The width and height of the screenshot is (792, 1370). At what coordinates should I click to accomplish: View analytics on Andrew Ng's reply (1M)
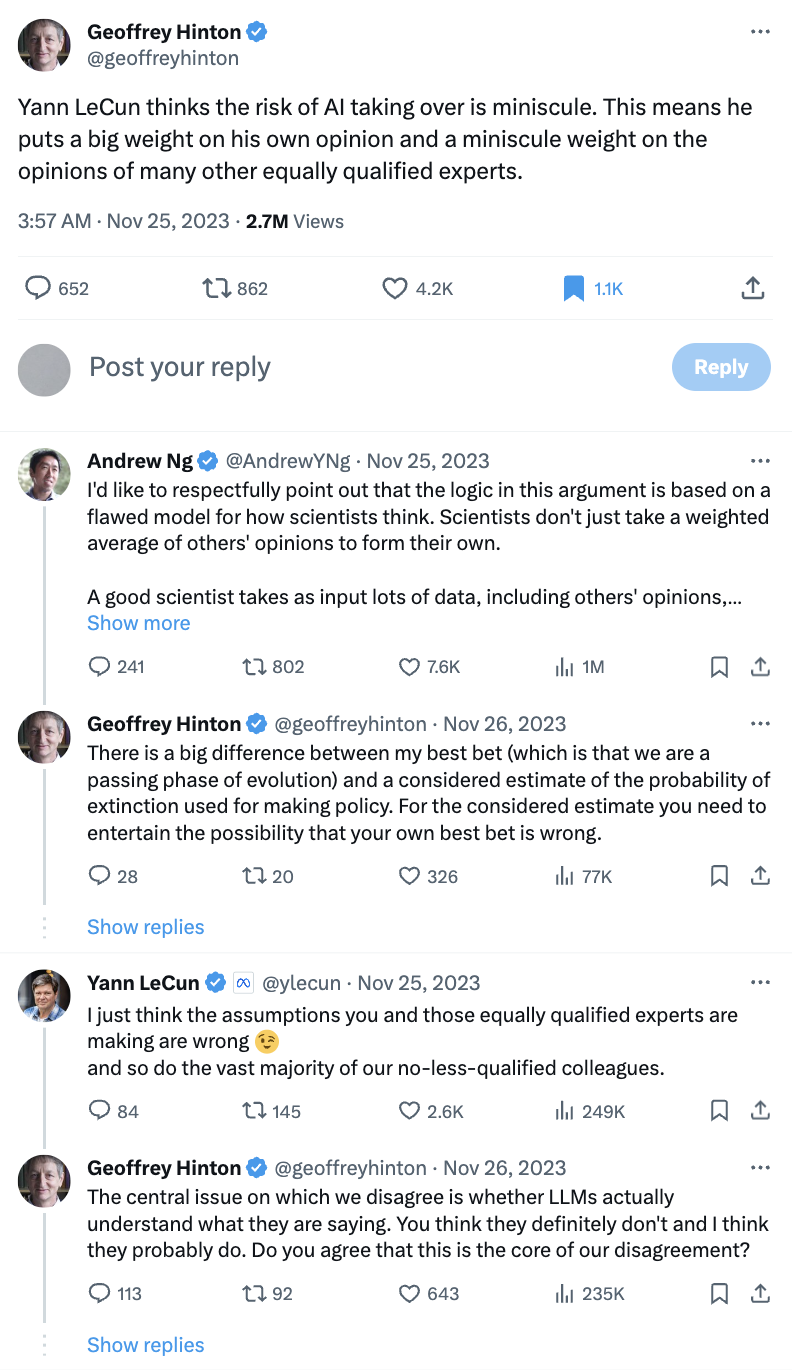[564, 666]
